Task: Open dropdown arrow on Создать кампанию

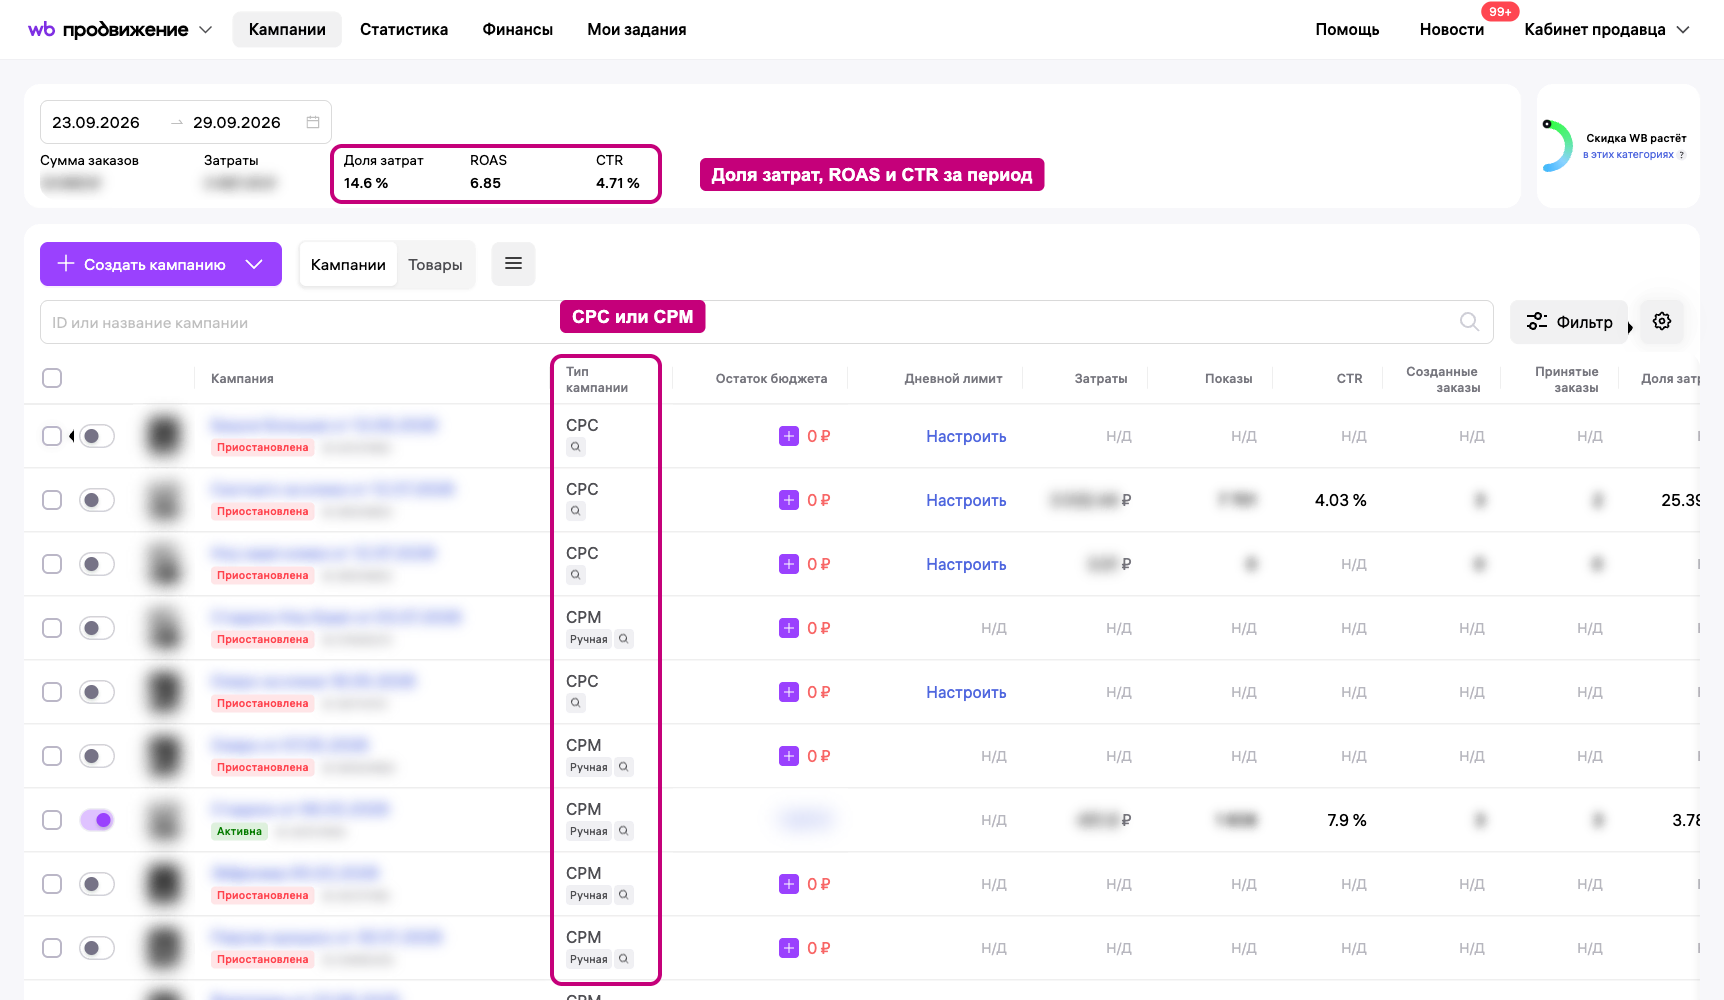Action: (254, 264)
